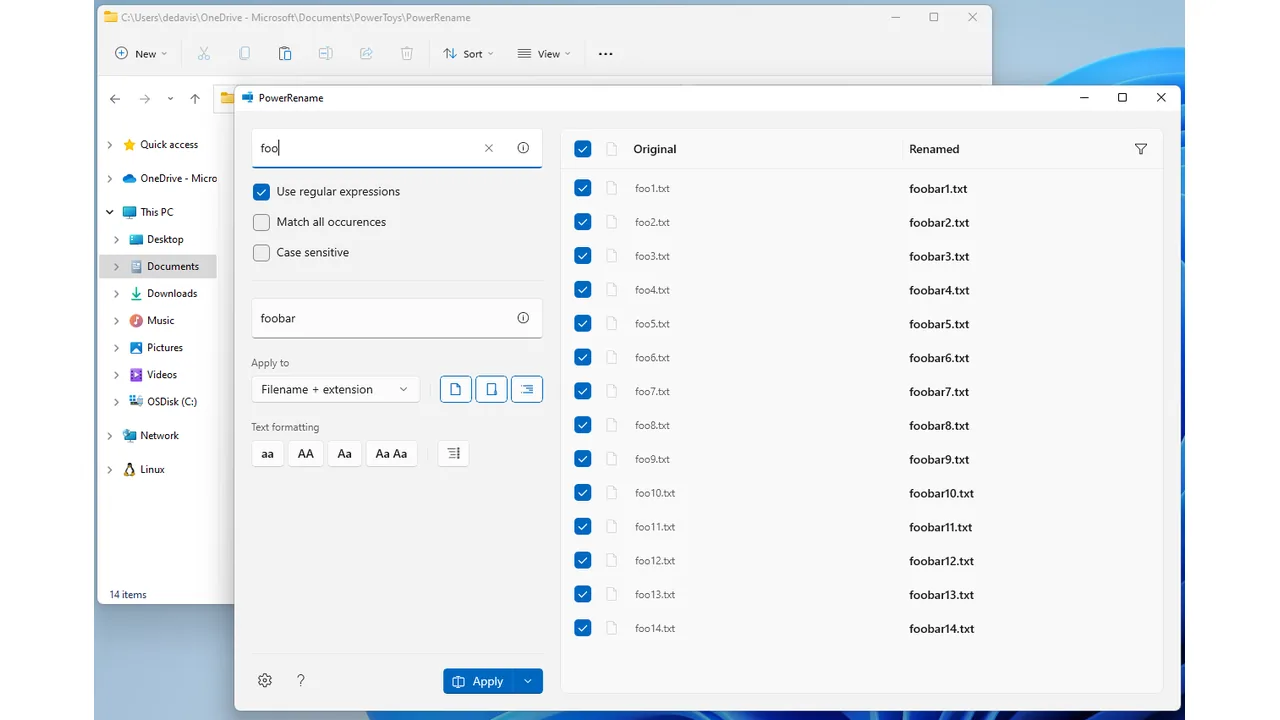Uncheck the foo14.txt checkbox
Viewport: 1280px width, 720px height.
pyautogui.click(x=583, y=628)
